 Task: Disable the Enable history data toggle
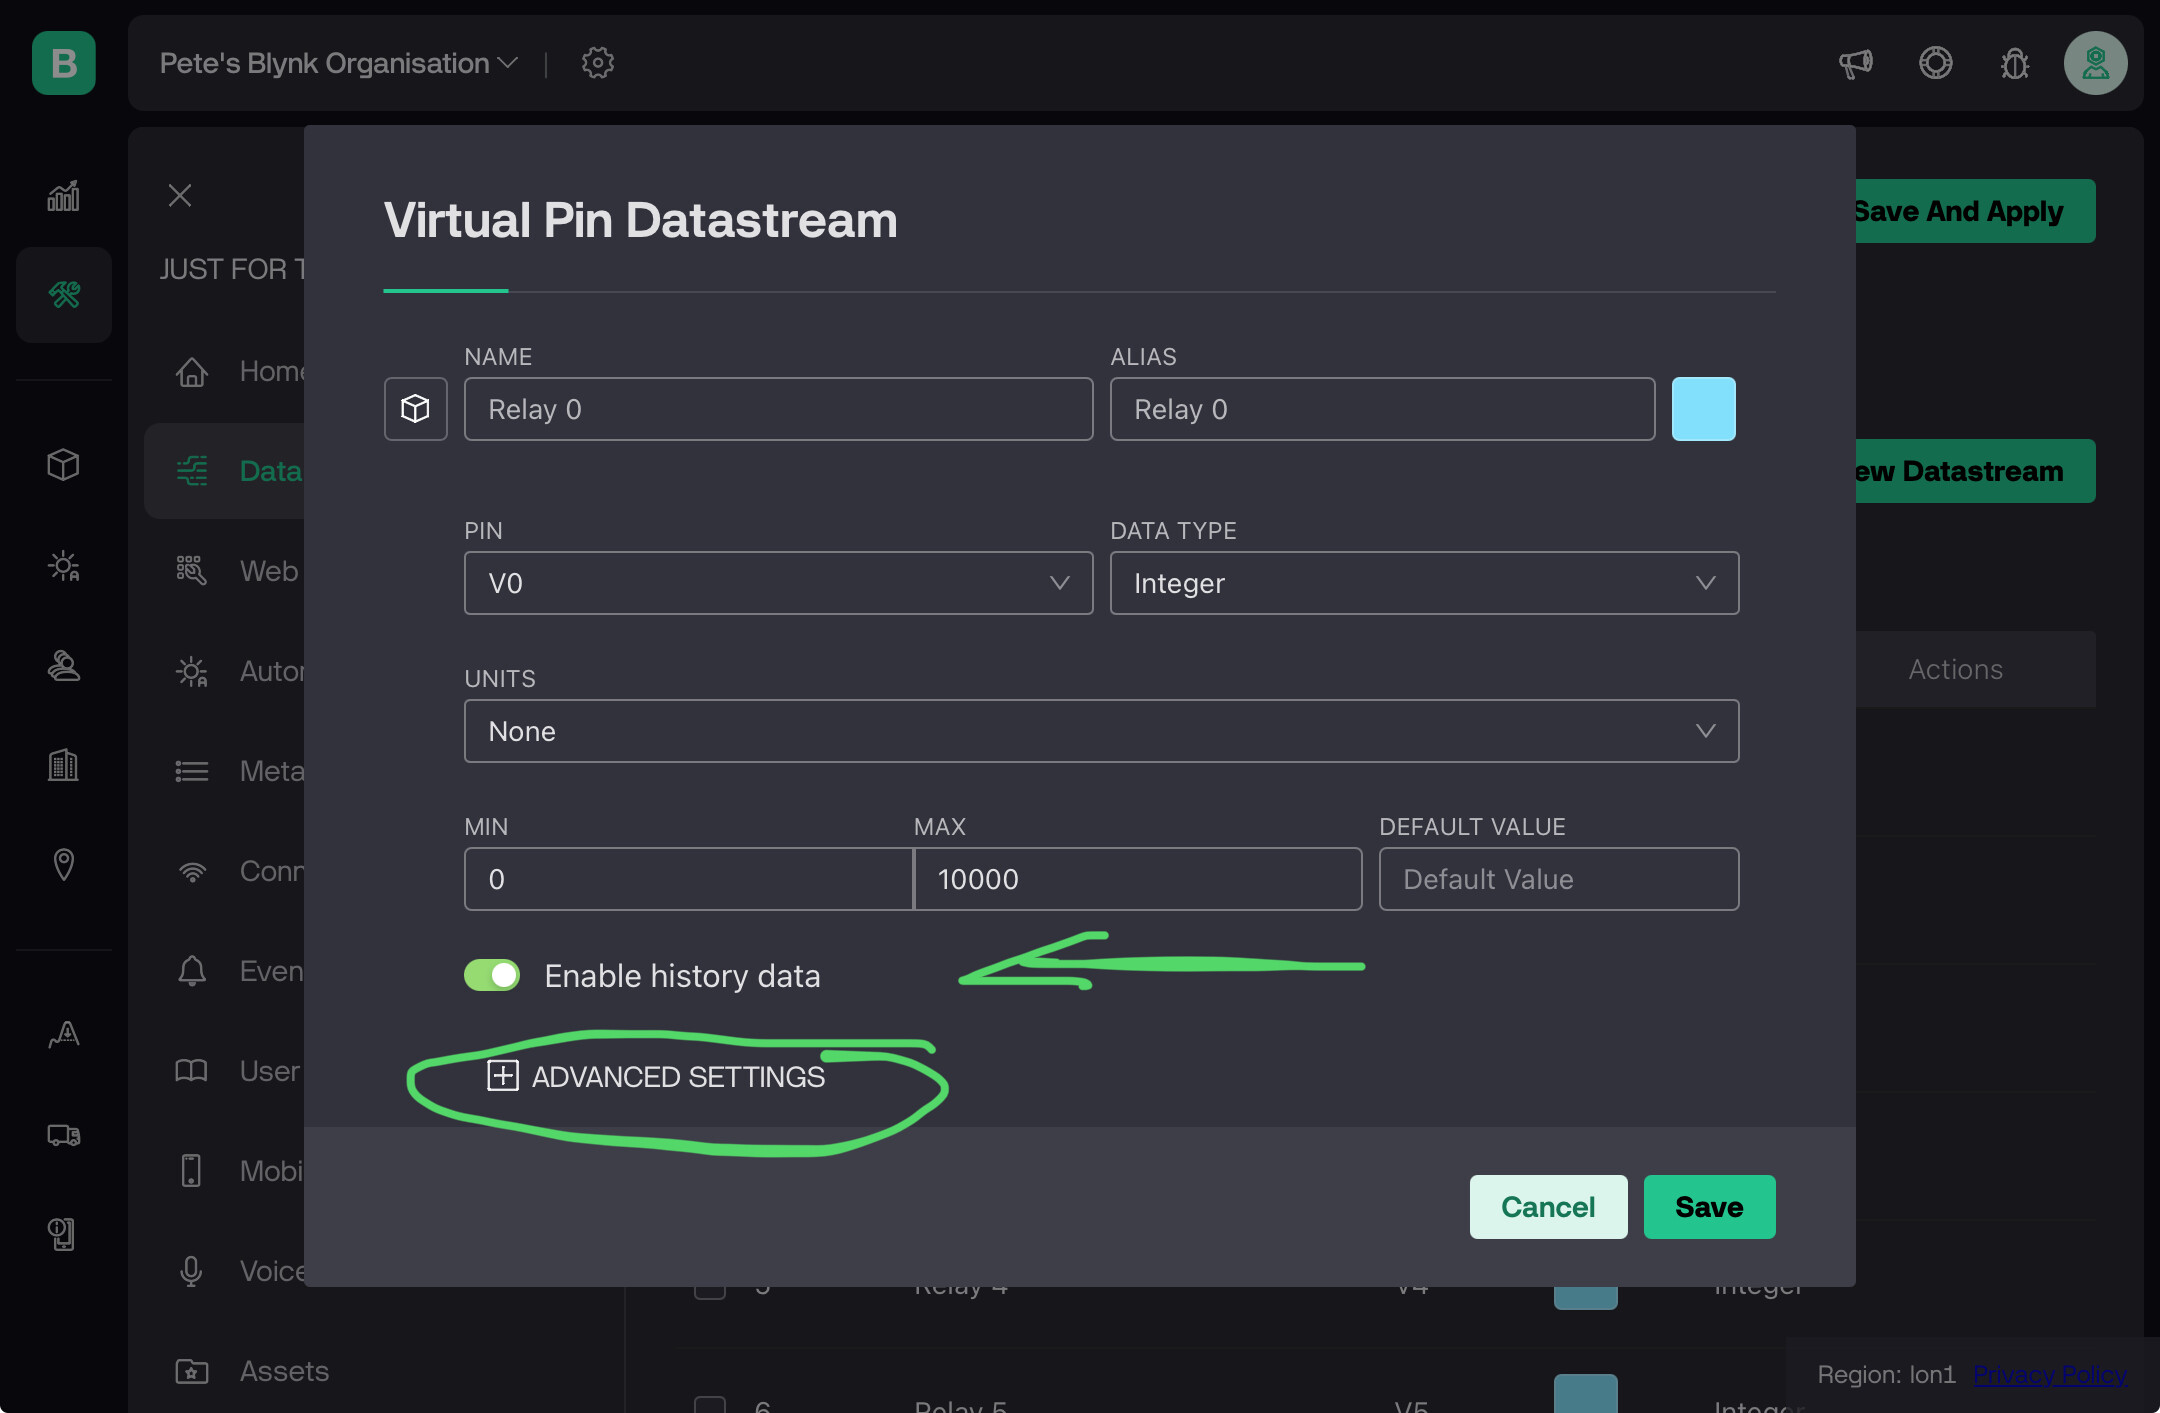point(492,975)
